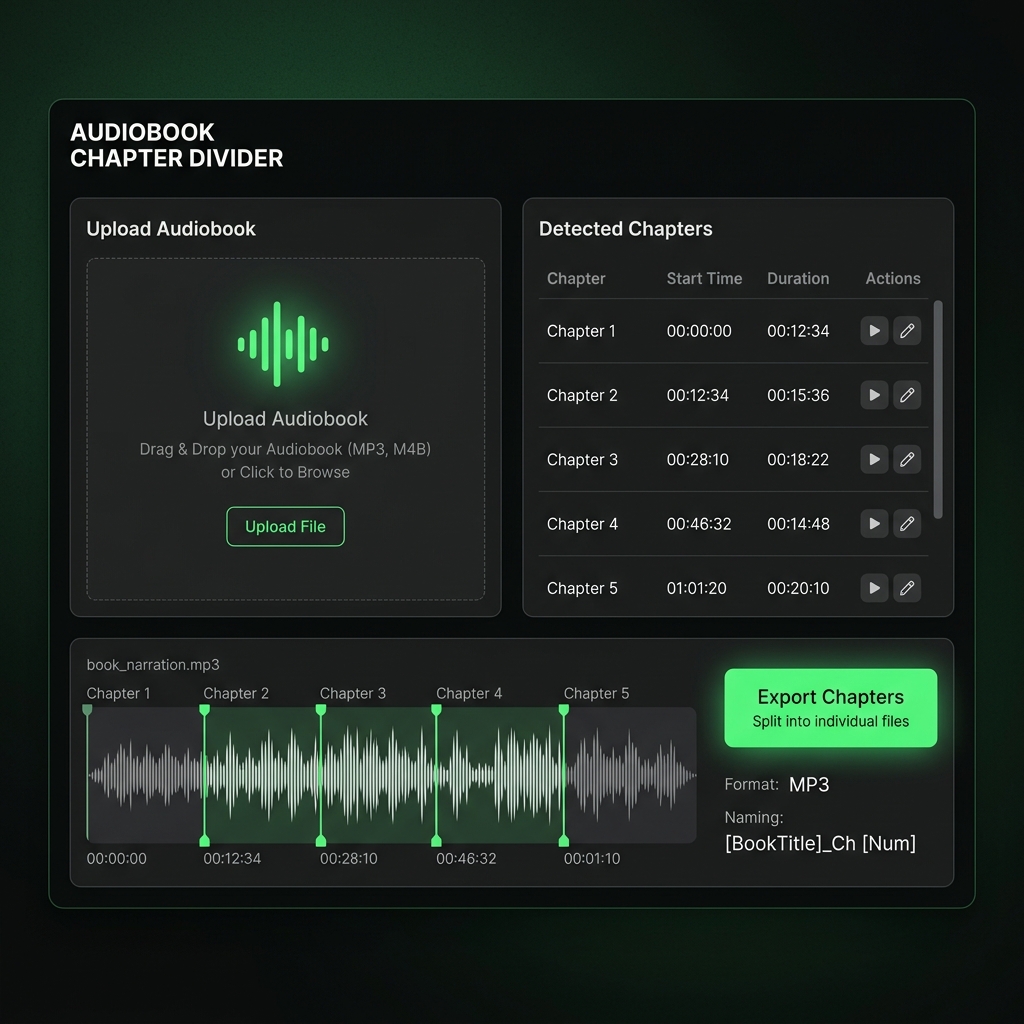Click 'Chapter 4' label above waveform
The height and width of the screenshot is (1024, 1024).
469,693
